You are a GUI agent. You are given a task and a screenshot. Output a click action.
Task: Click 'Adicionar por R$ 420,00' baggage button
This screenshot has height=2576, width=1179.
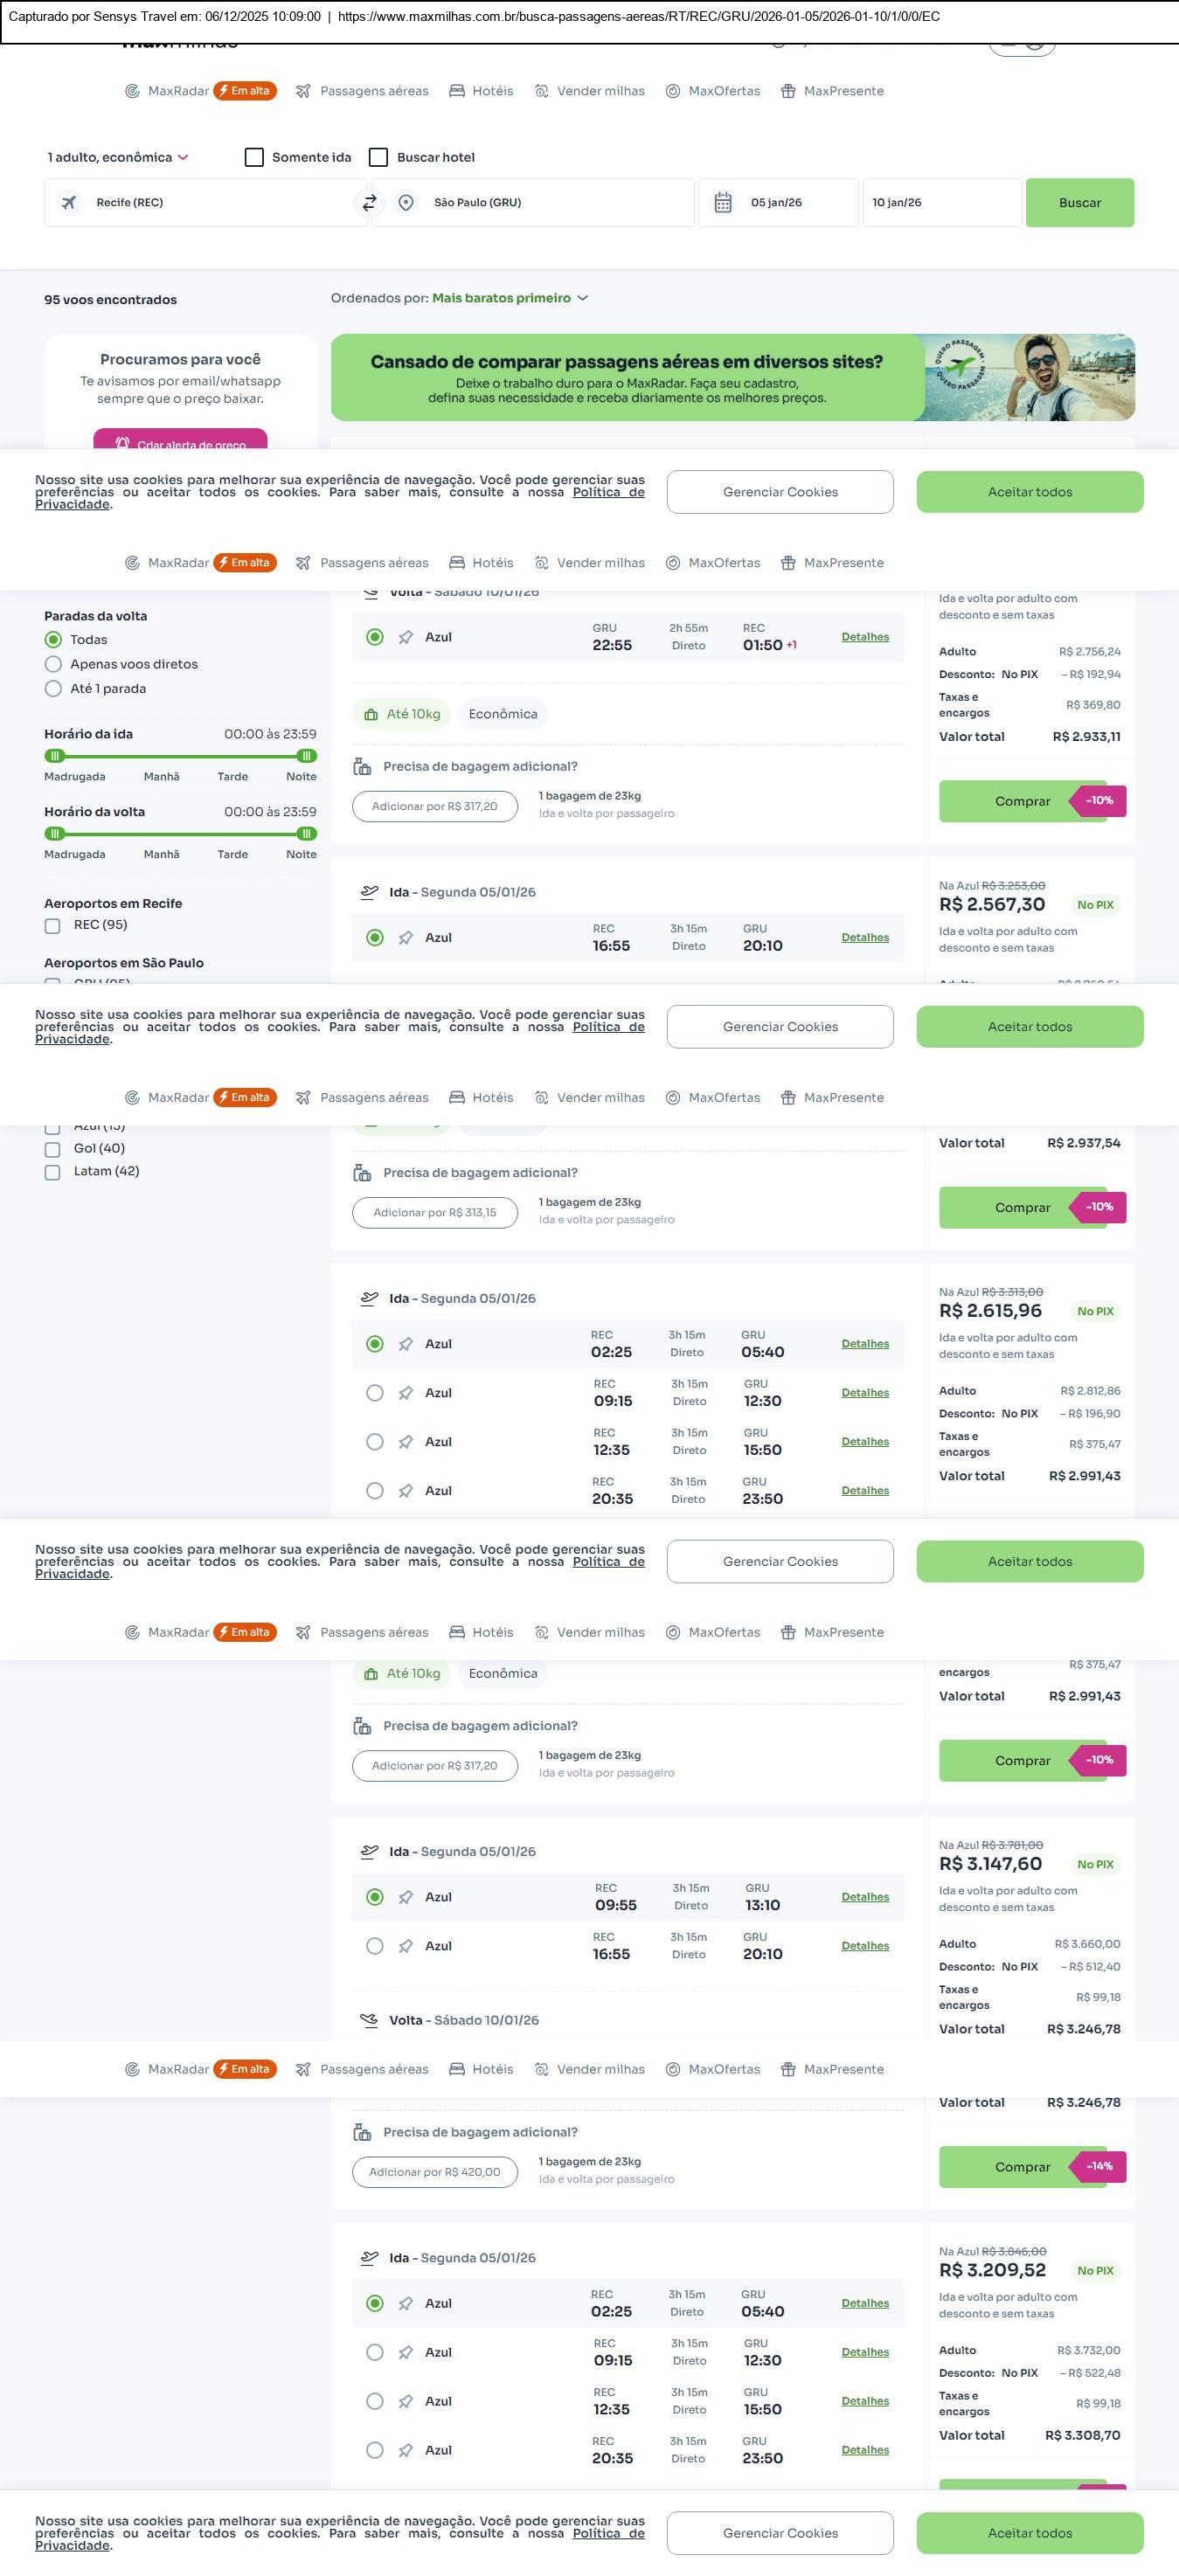(x=435, y=2172)
